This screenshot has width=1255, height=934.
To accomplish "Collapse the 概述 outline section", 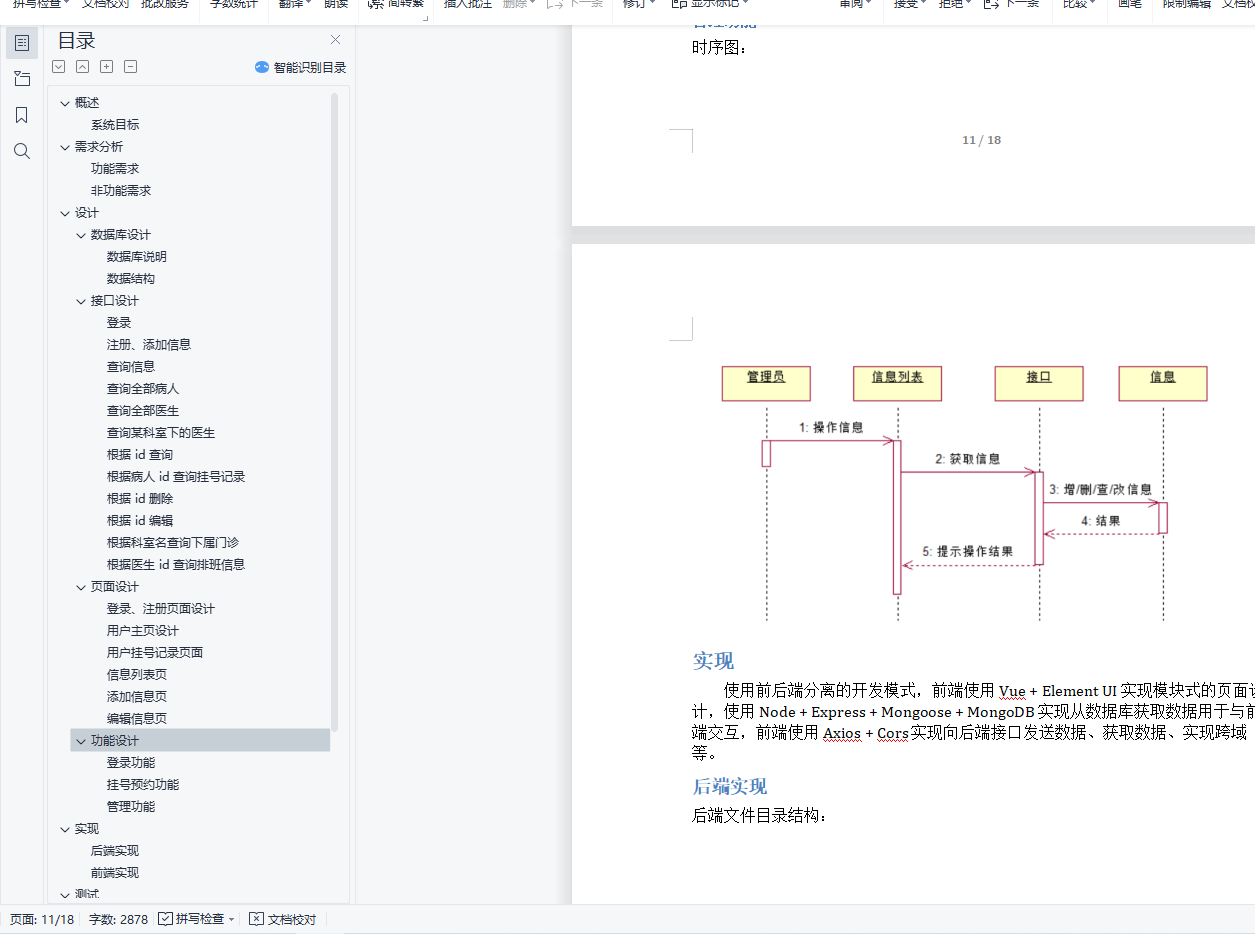I will pos(65,103).
